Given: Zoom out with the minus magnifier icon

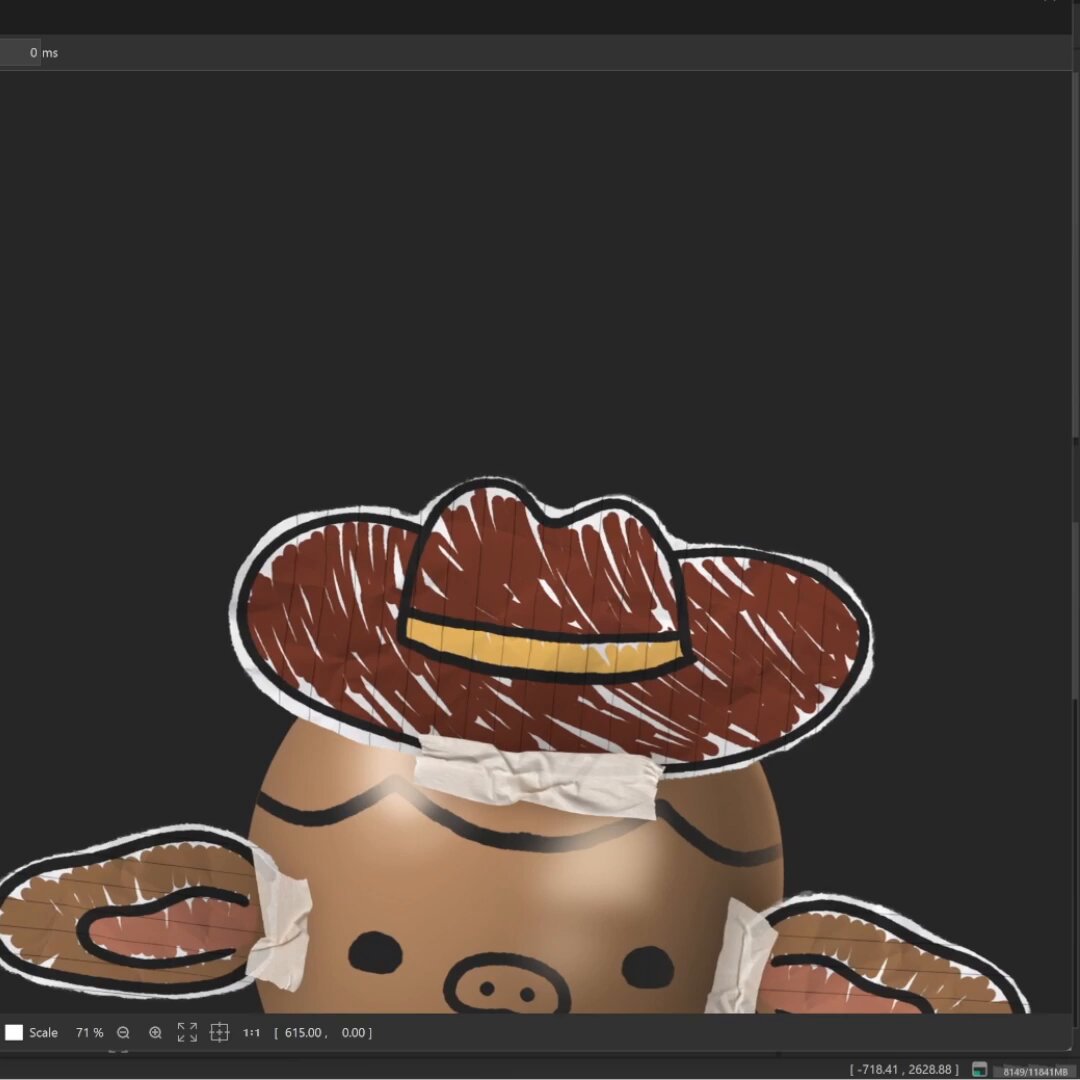Looking at the screenshot, I should (x=123, y=1032).
